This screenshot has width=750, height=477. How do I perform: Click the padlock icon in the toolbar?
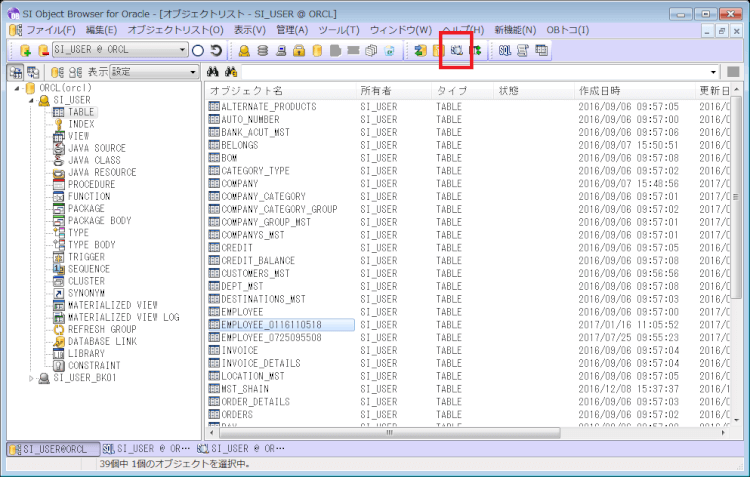point(299,50)
